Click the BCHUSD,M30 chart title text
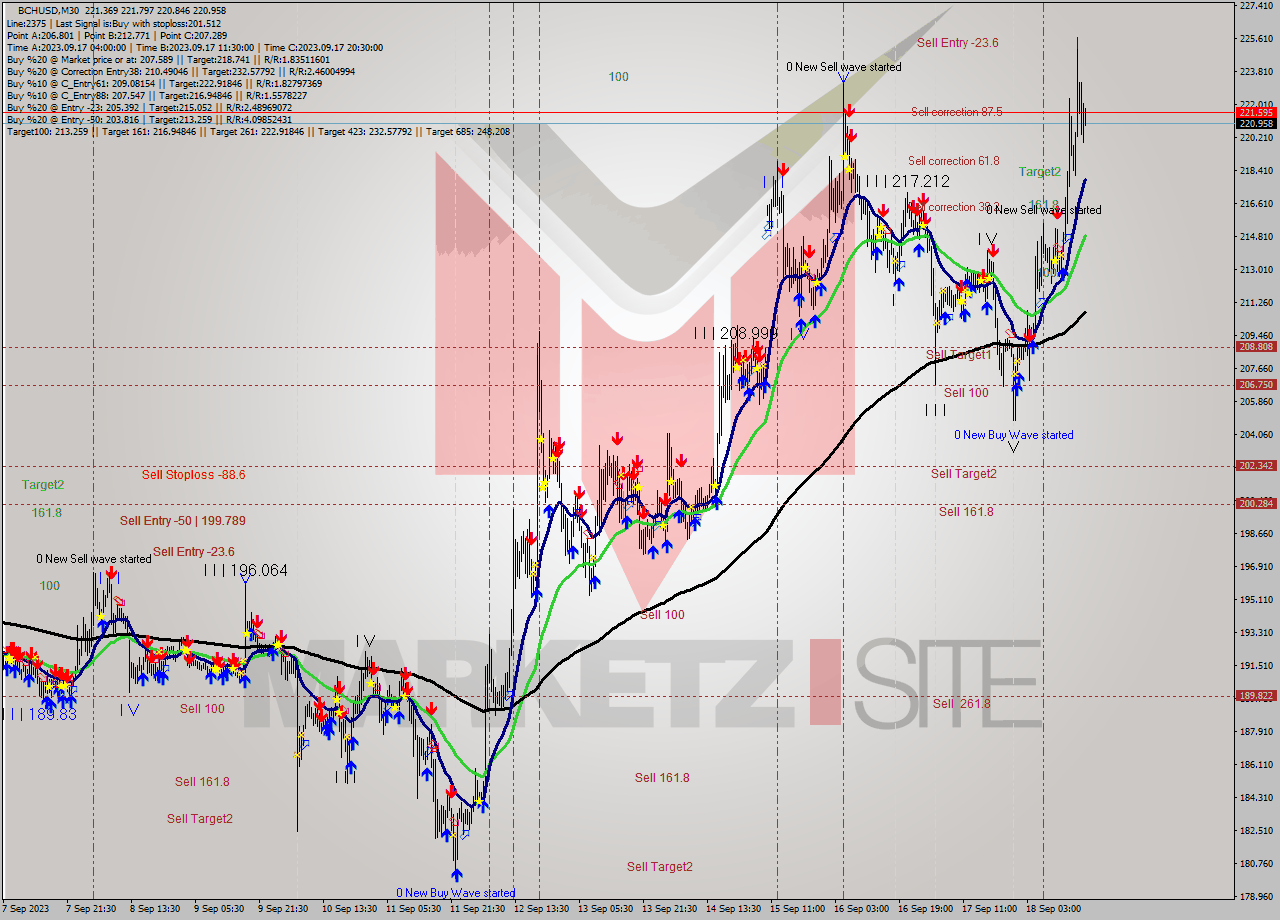The width and height of the screenshot is (1280, 920). pyautogui.click(x=49, y=10)
